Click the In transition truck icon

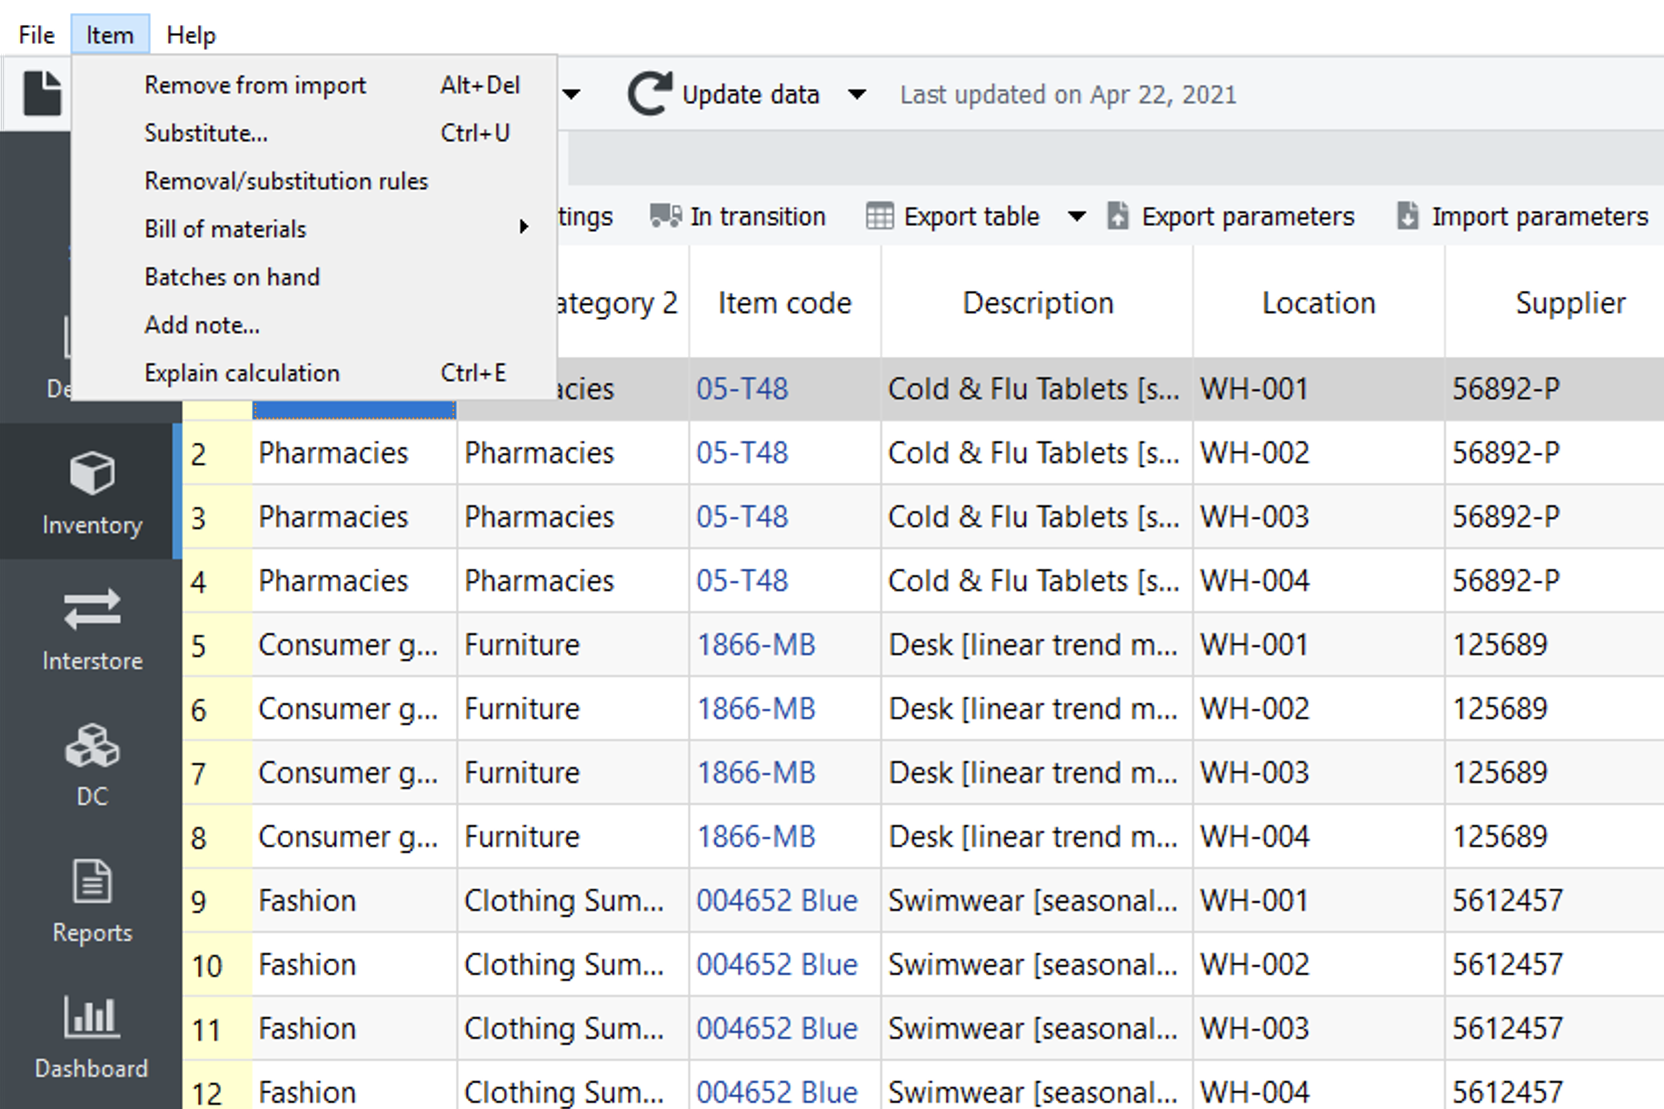pos(665,216)
